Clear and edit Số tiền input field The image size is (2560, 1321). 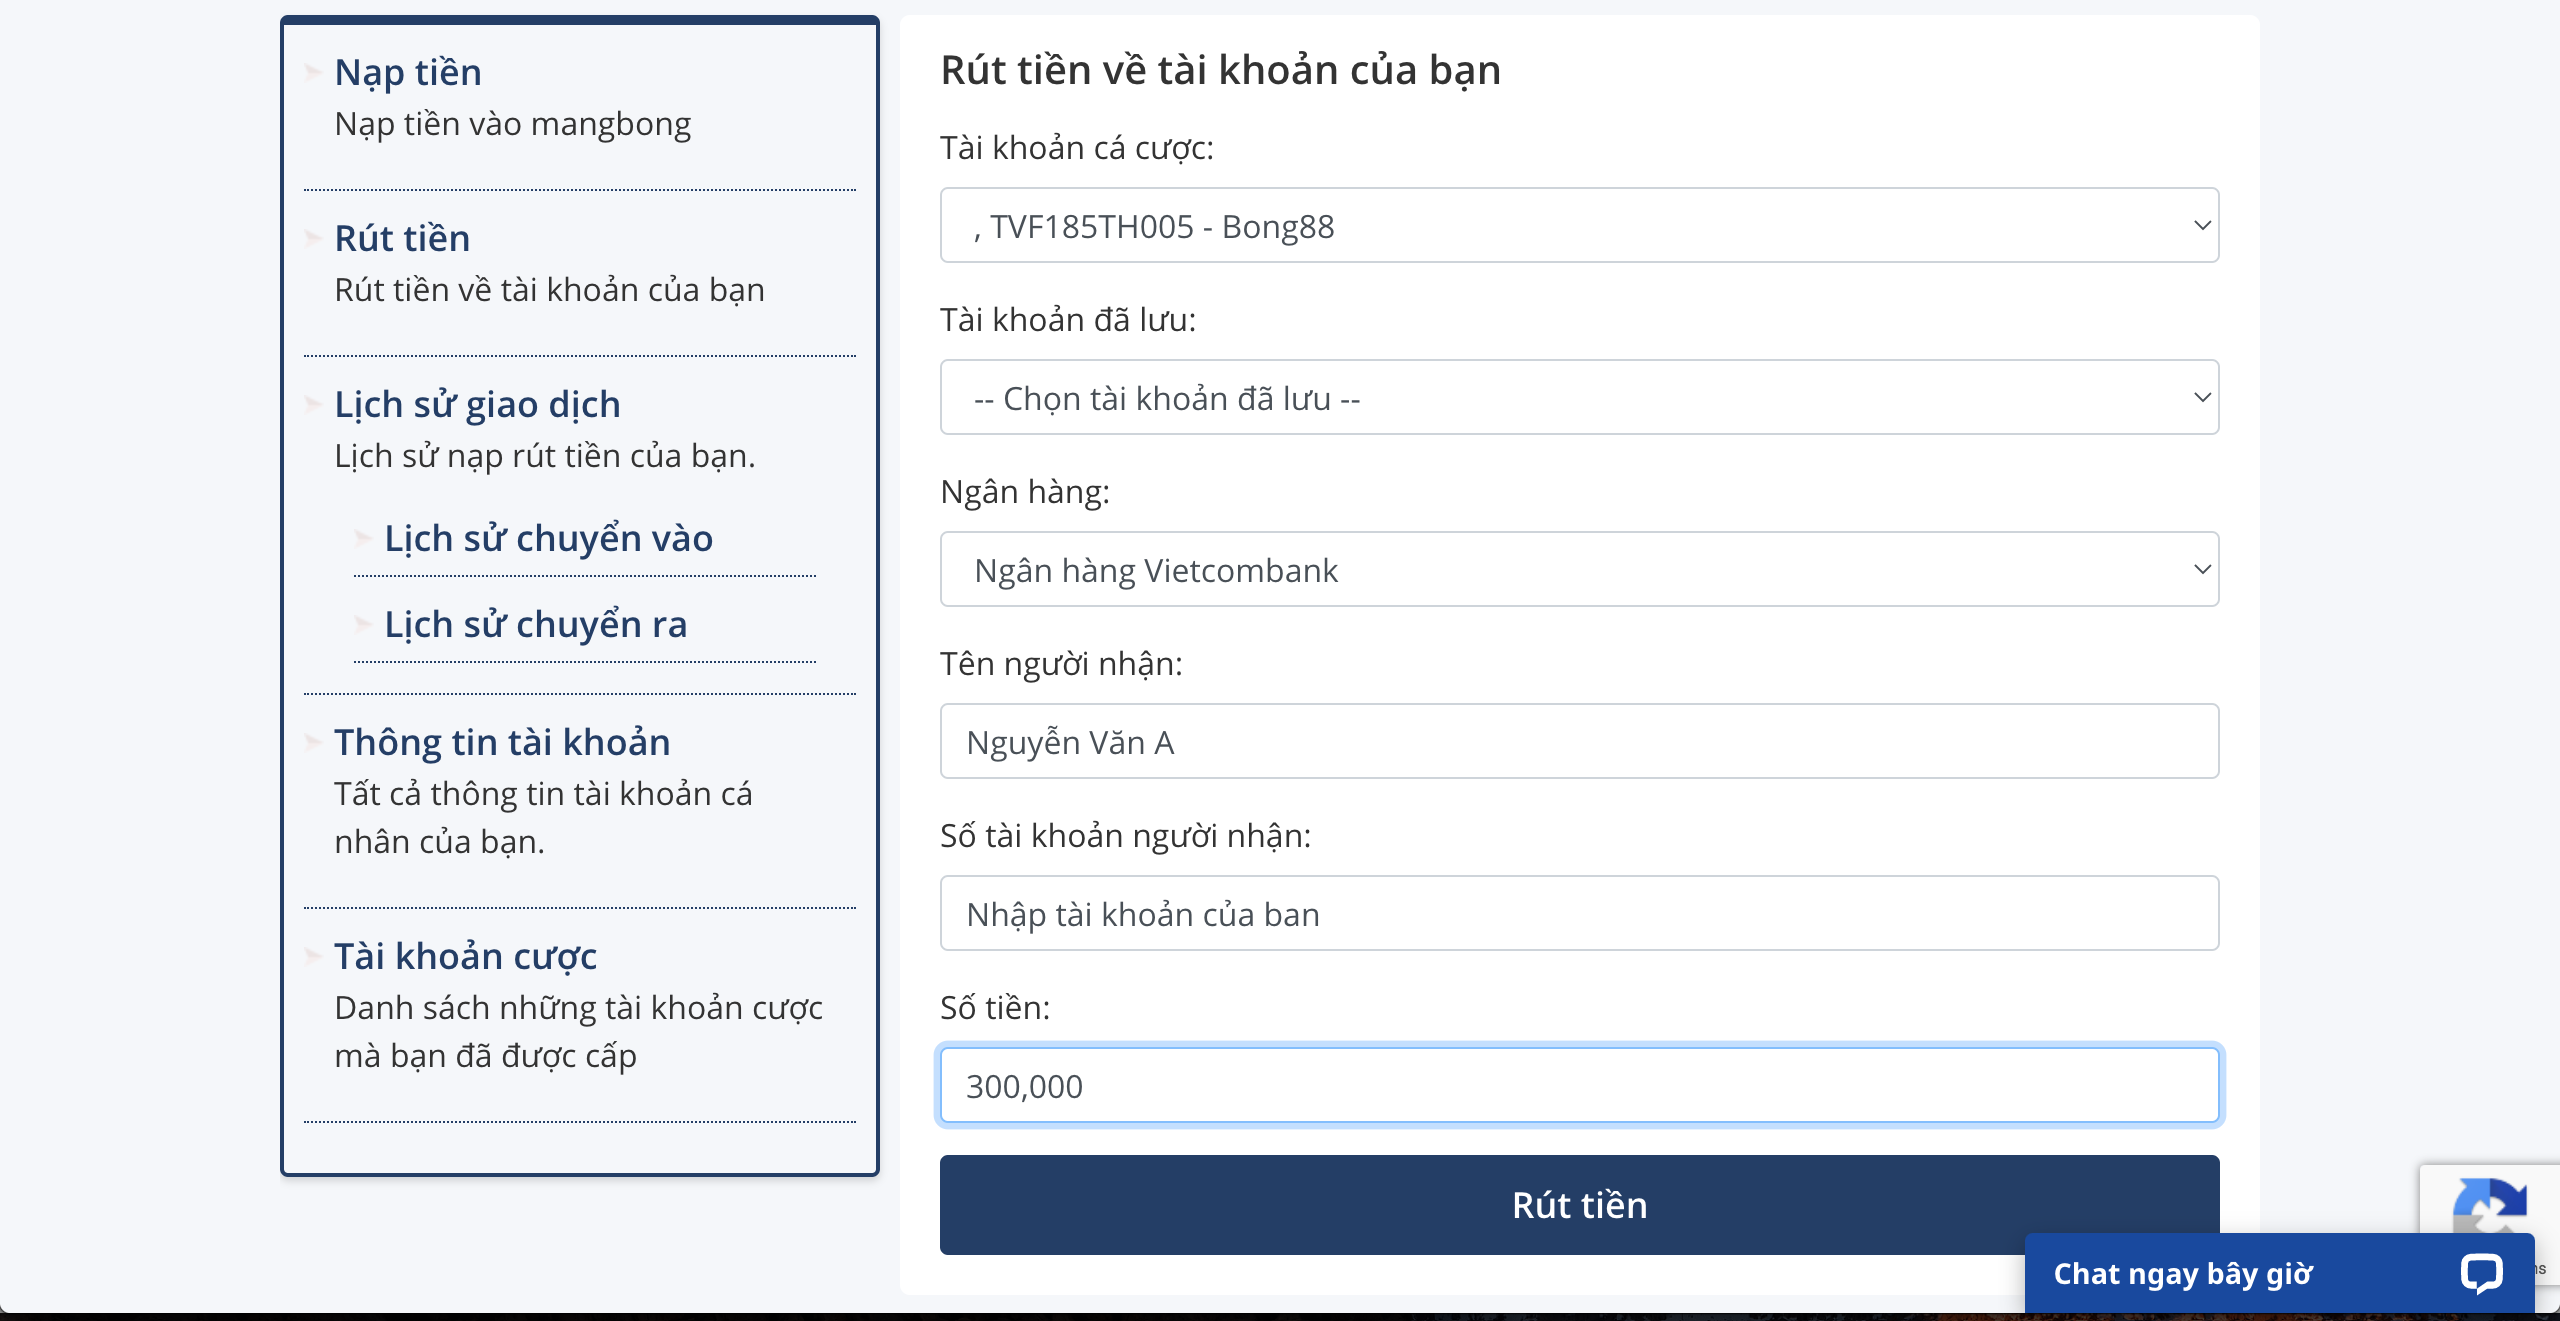[x=1578, y=1083]
